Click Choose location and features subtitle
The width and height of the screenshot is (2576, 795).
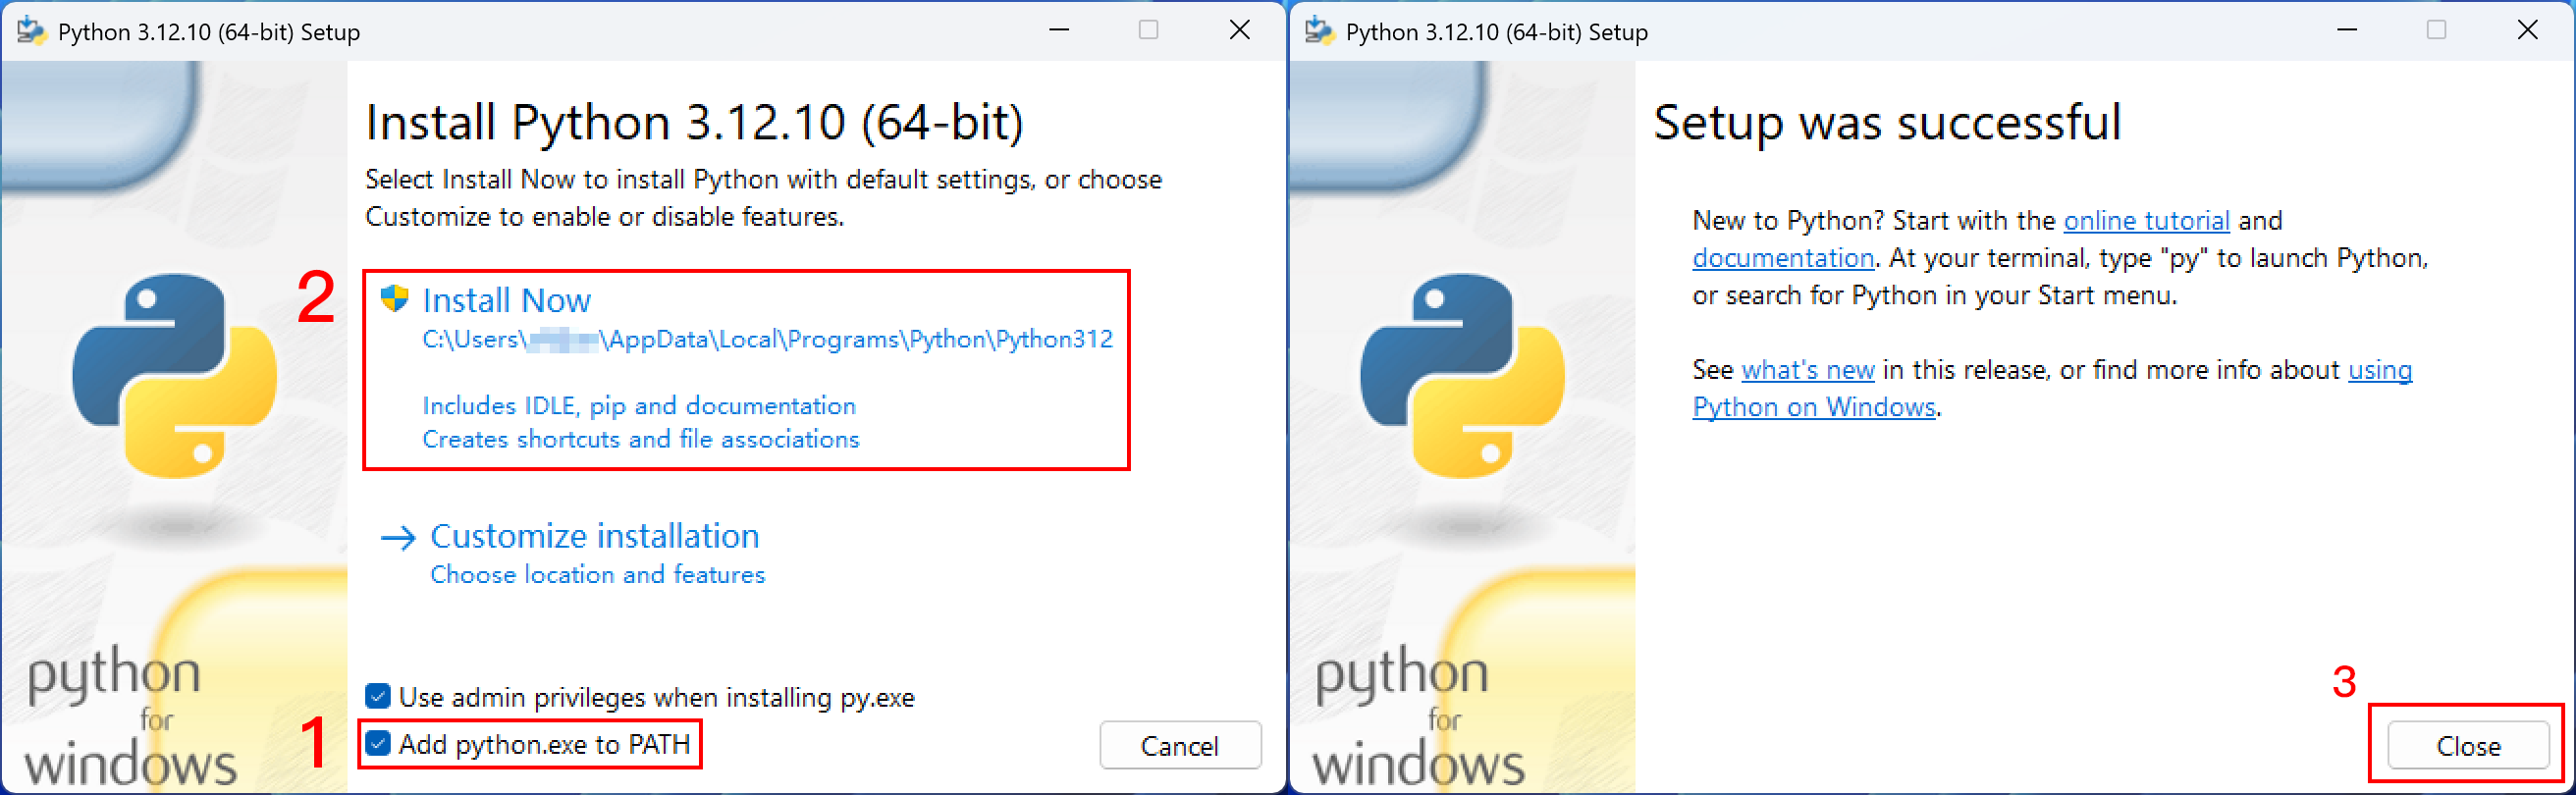(598, 575)
